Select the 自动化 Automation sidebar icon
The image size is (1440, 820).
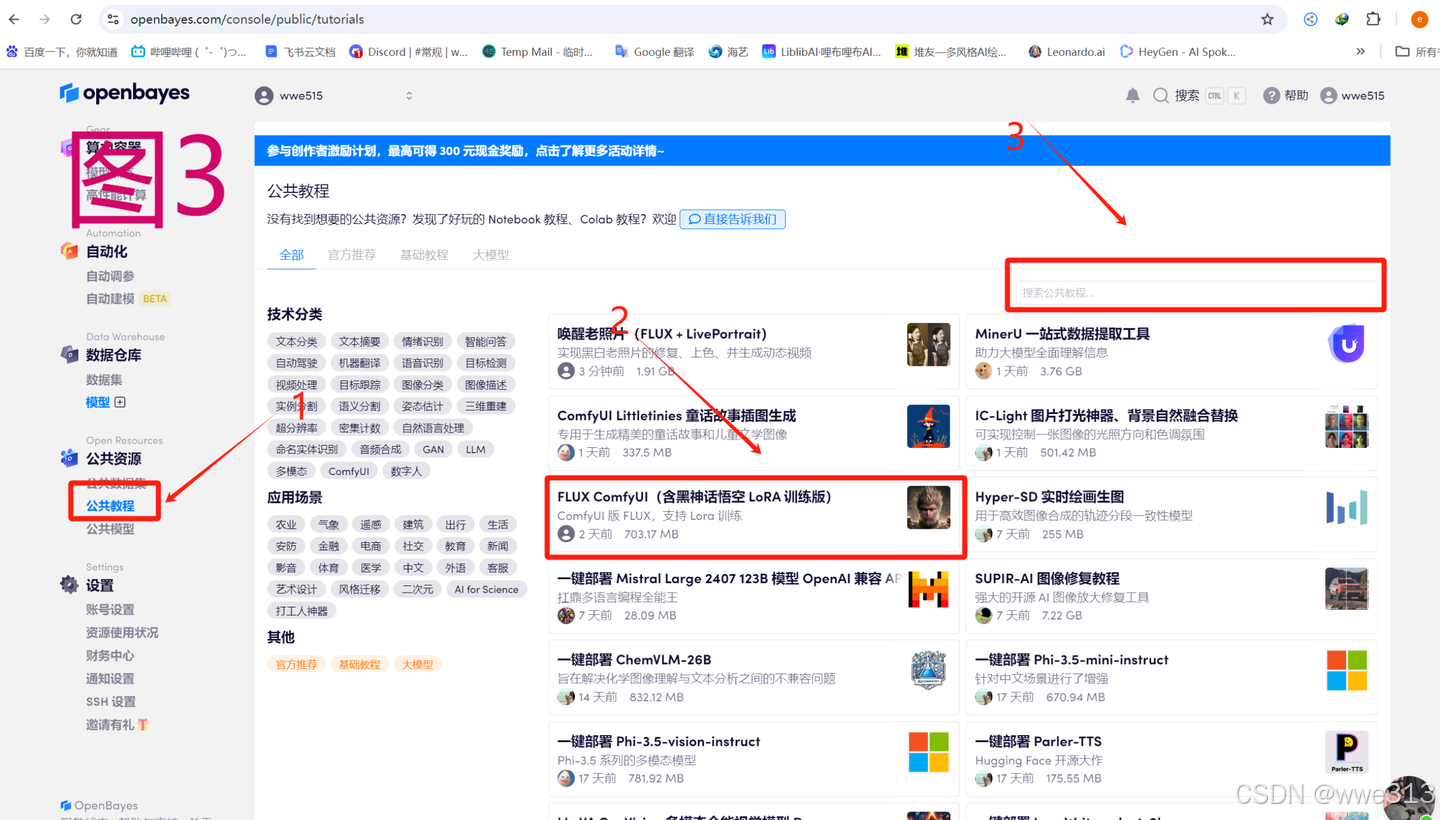tap(69, 251)
